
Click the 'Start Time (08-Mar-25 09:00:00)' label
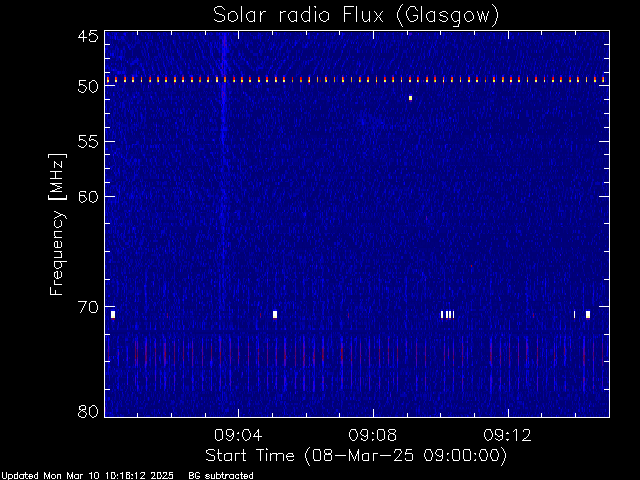(x=356, y=456)
